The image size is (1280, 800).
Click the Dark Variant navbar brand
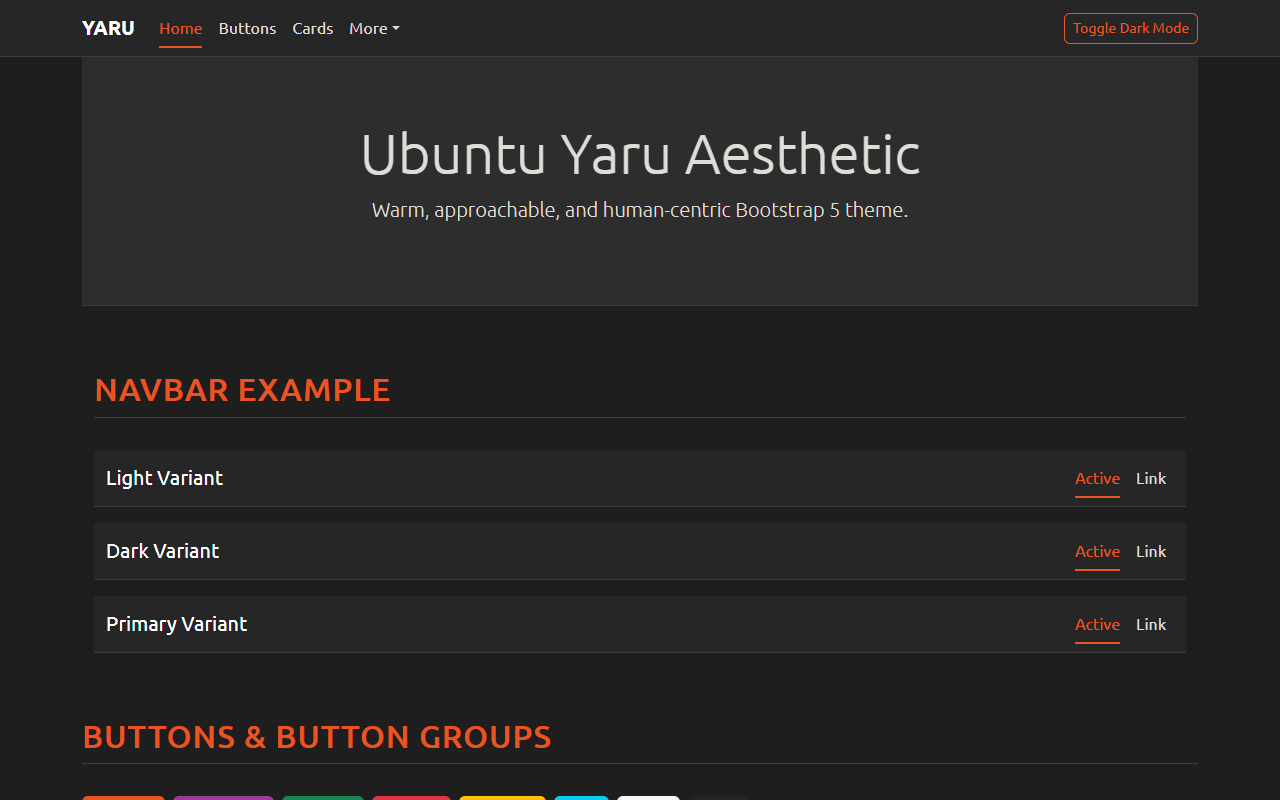click(x=163, y=551)
